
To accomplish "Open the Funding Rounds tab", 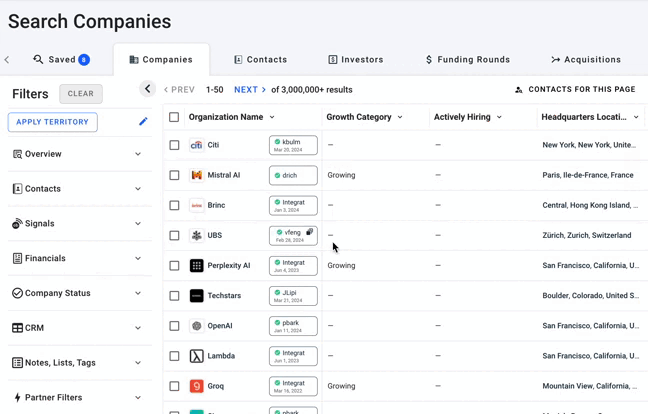I will 467,60.
